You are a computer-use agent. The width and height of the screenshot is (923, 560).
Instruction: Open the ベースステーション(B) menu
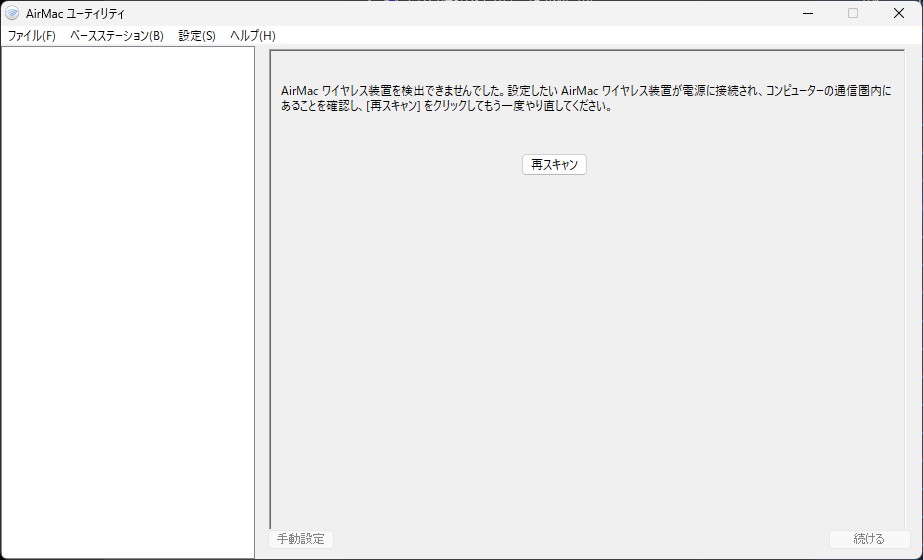(x=116, y=36)
